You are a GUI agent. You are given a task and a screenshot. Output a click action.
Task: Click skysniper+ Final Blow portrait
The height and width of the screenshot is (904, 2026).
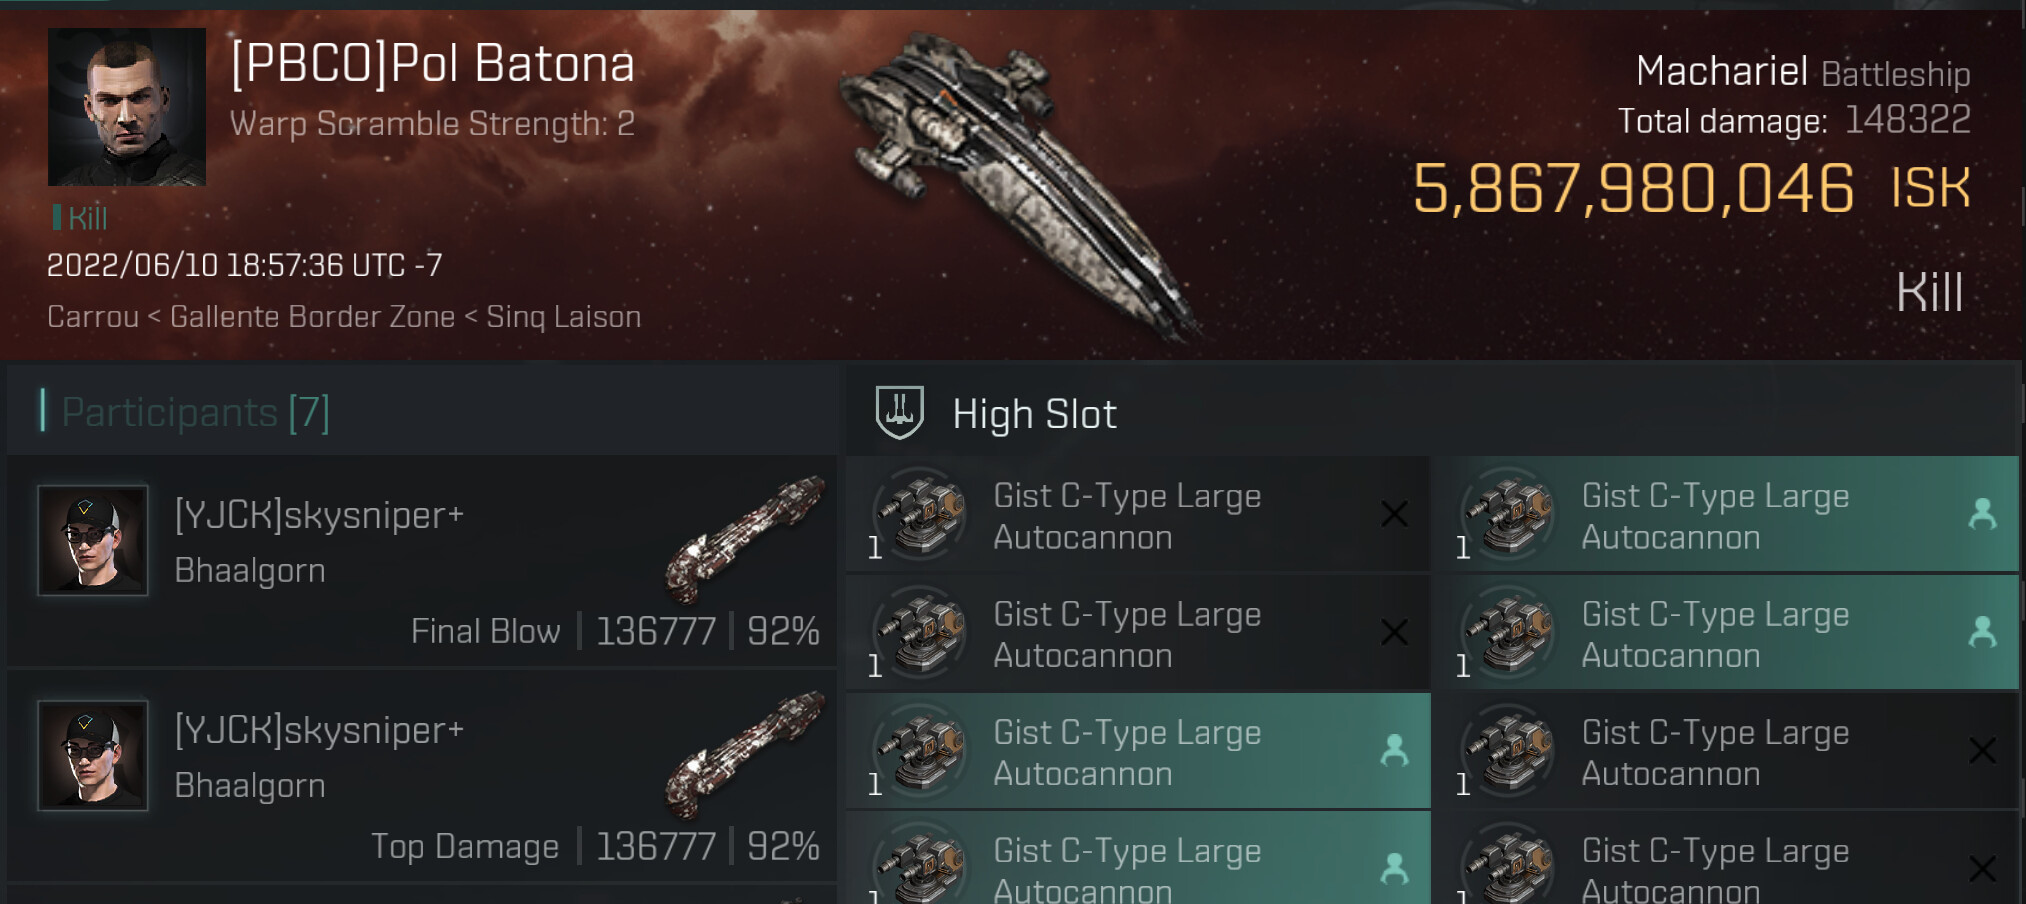(93, 540)
